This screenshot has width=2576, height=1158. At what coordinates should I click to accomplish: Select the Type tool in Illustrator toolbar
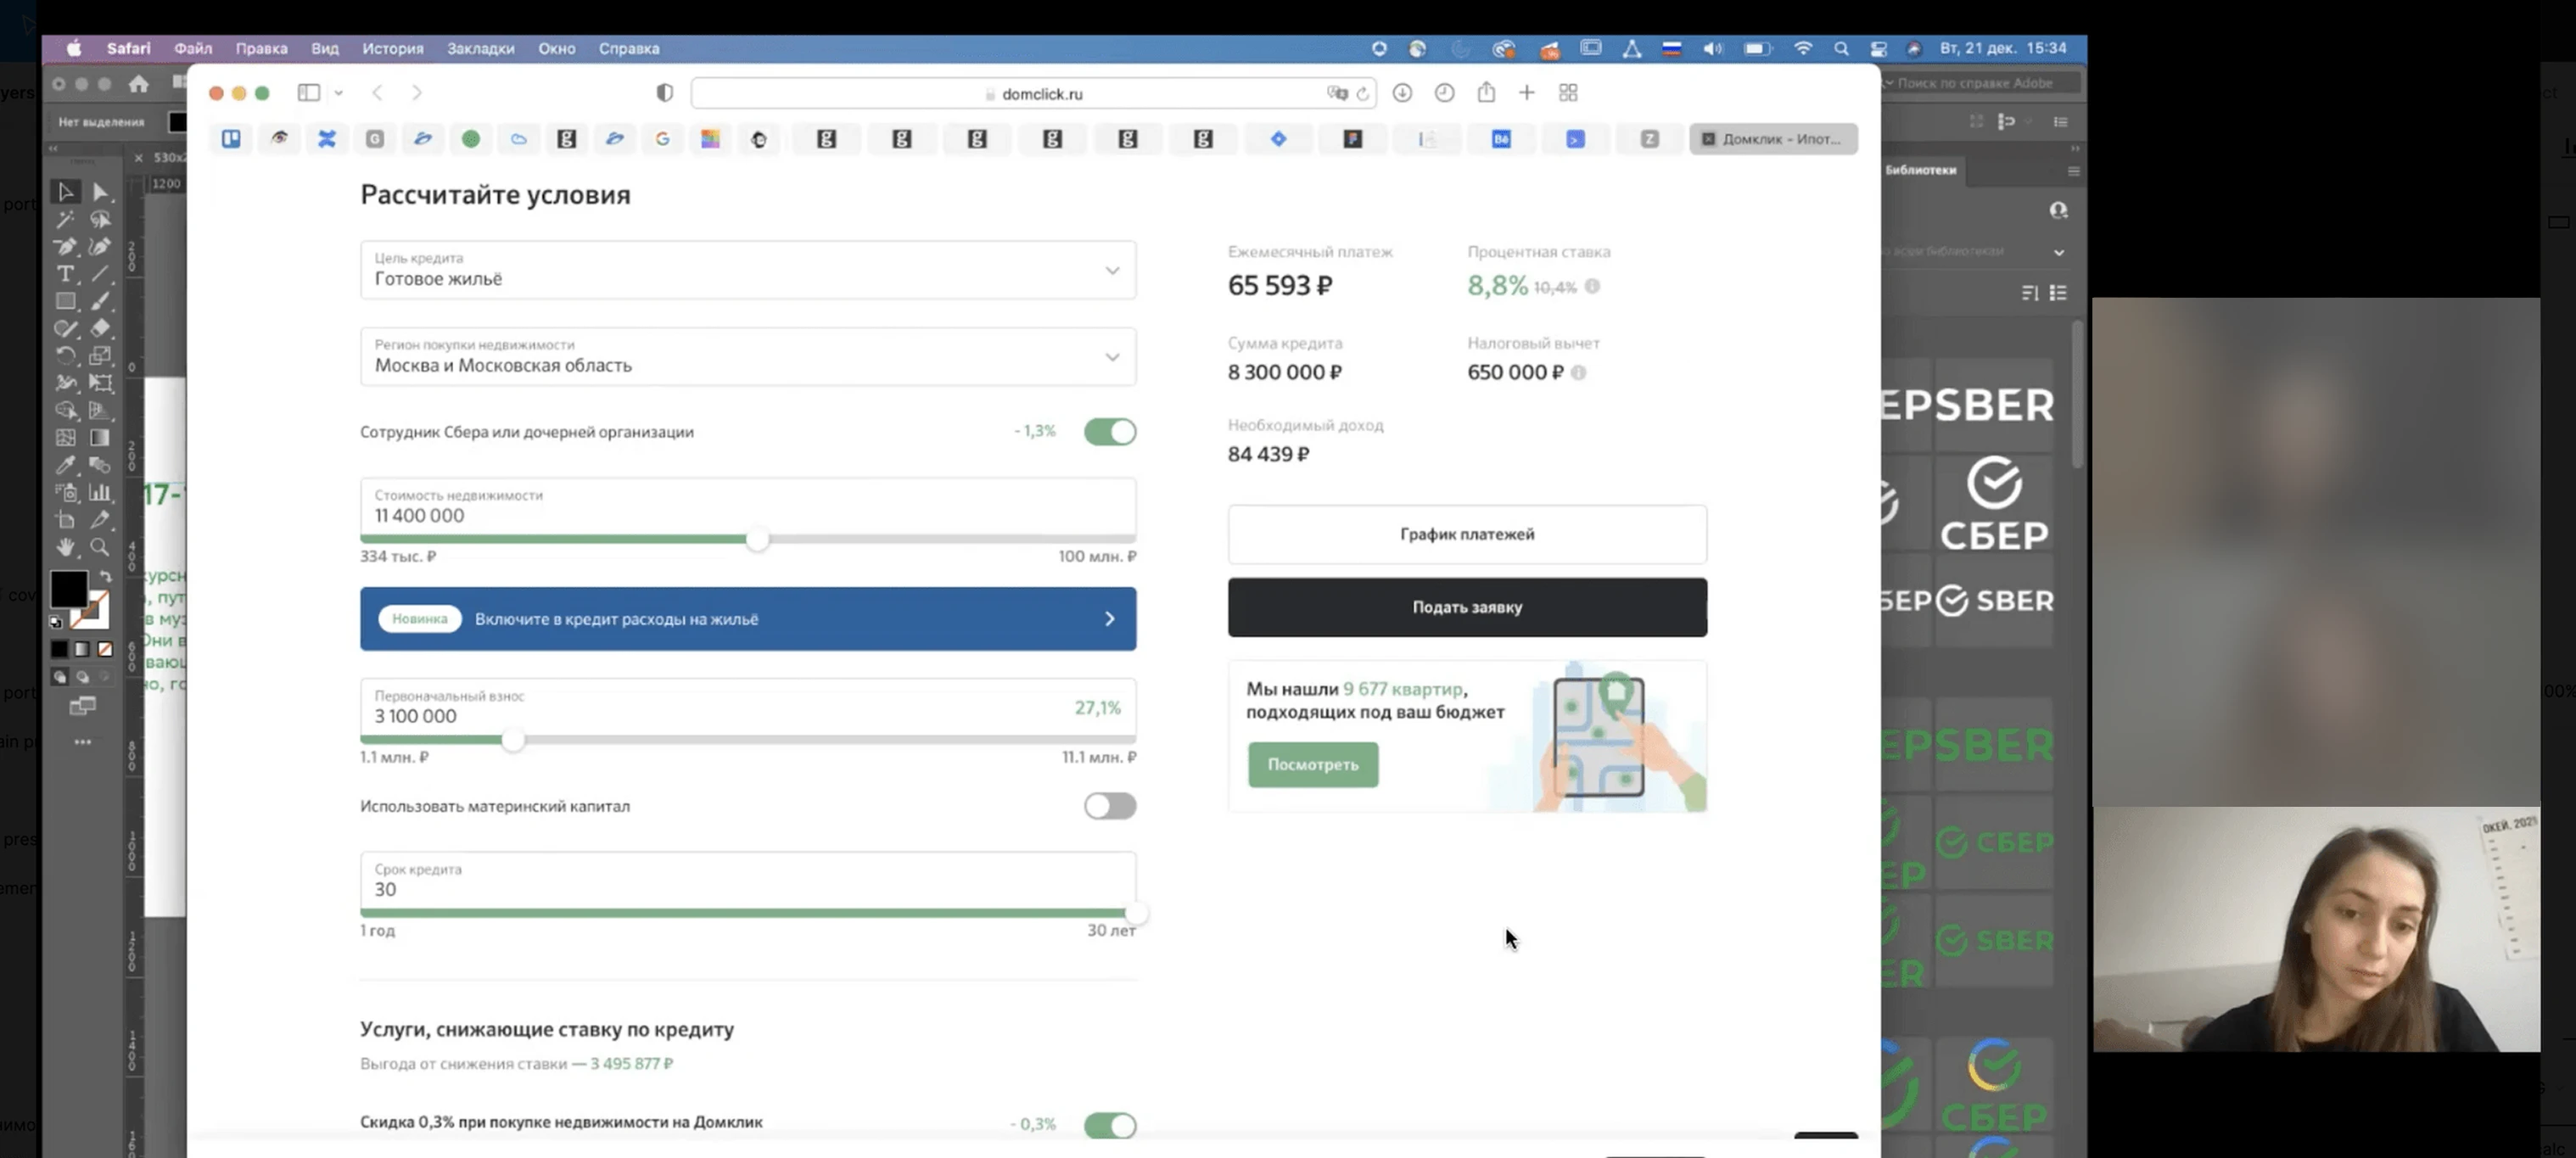[x=65, y=274]
